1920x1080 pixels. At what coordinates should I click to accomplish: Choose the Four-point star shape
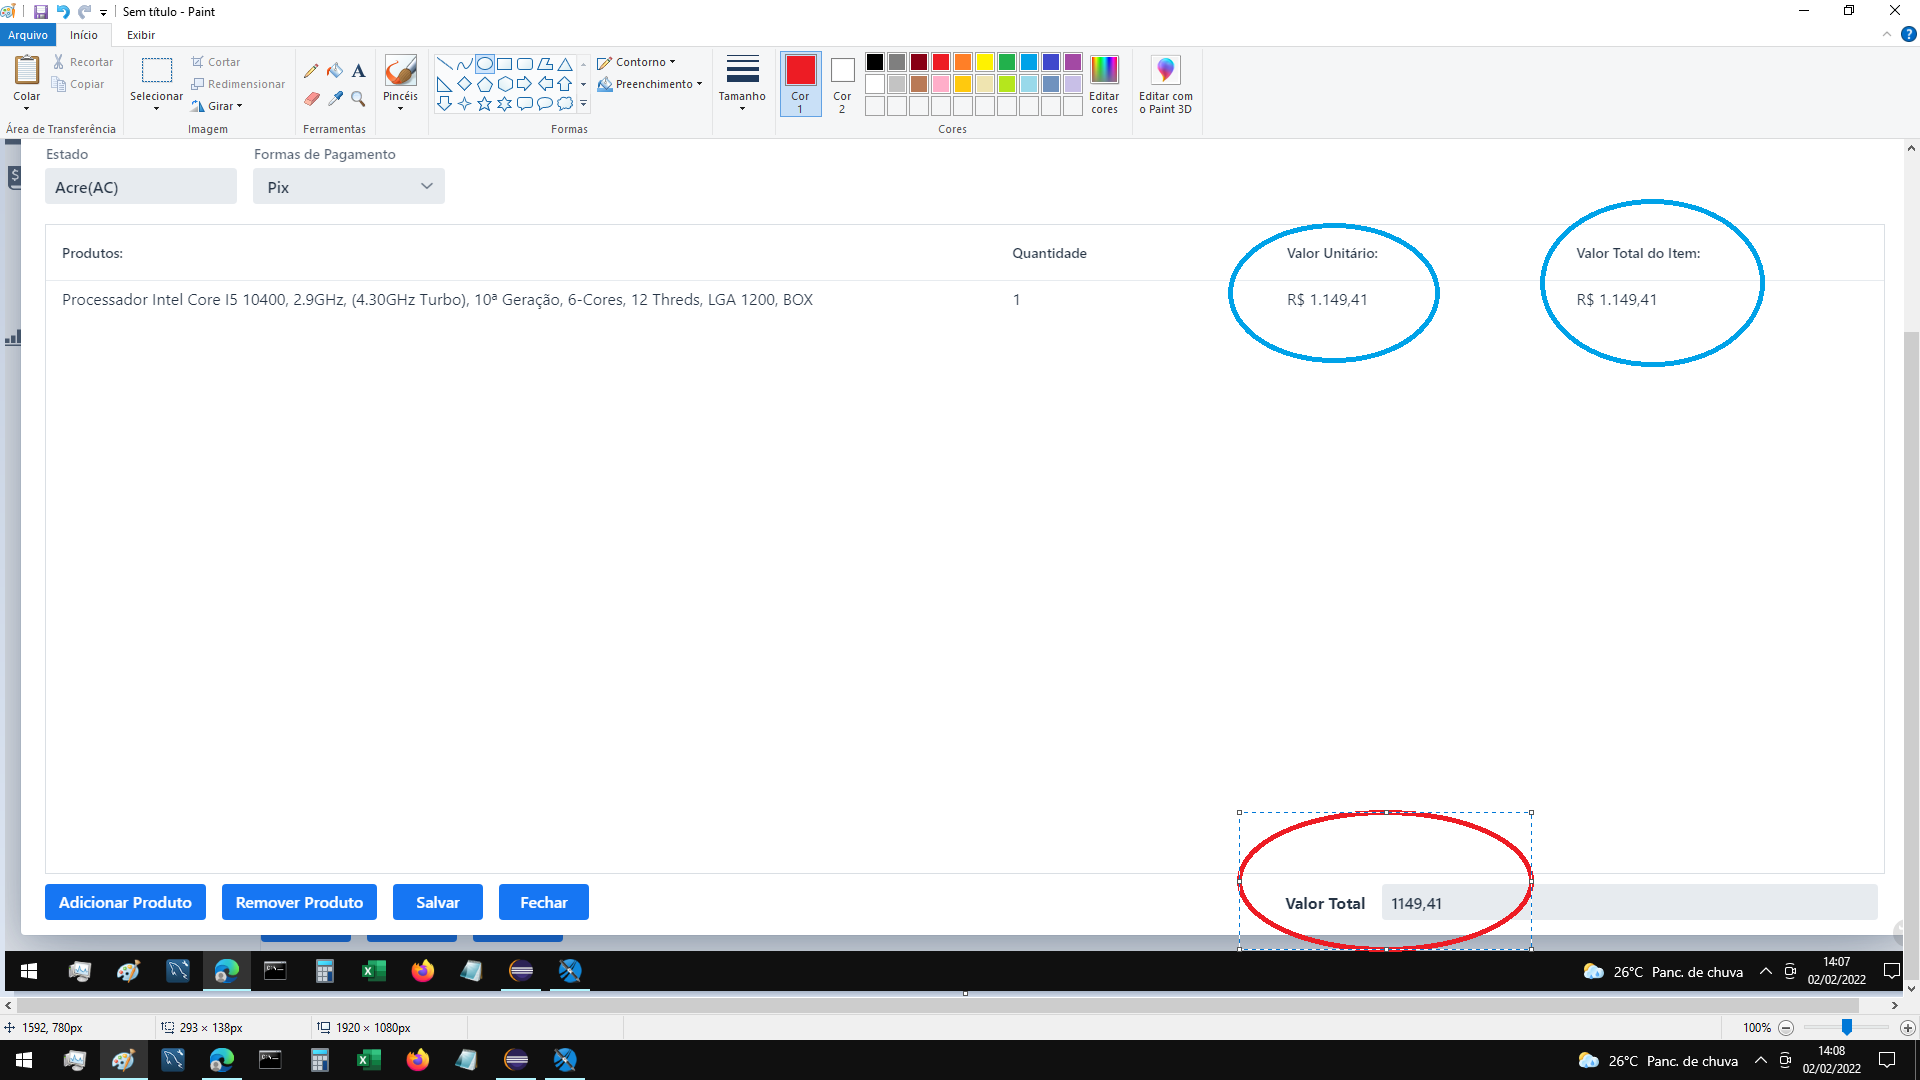[464, 104]
